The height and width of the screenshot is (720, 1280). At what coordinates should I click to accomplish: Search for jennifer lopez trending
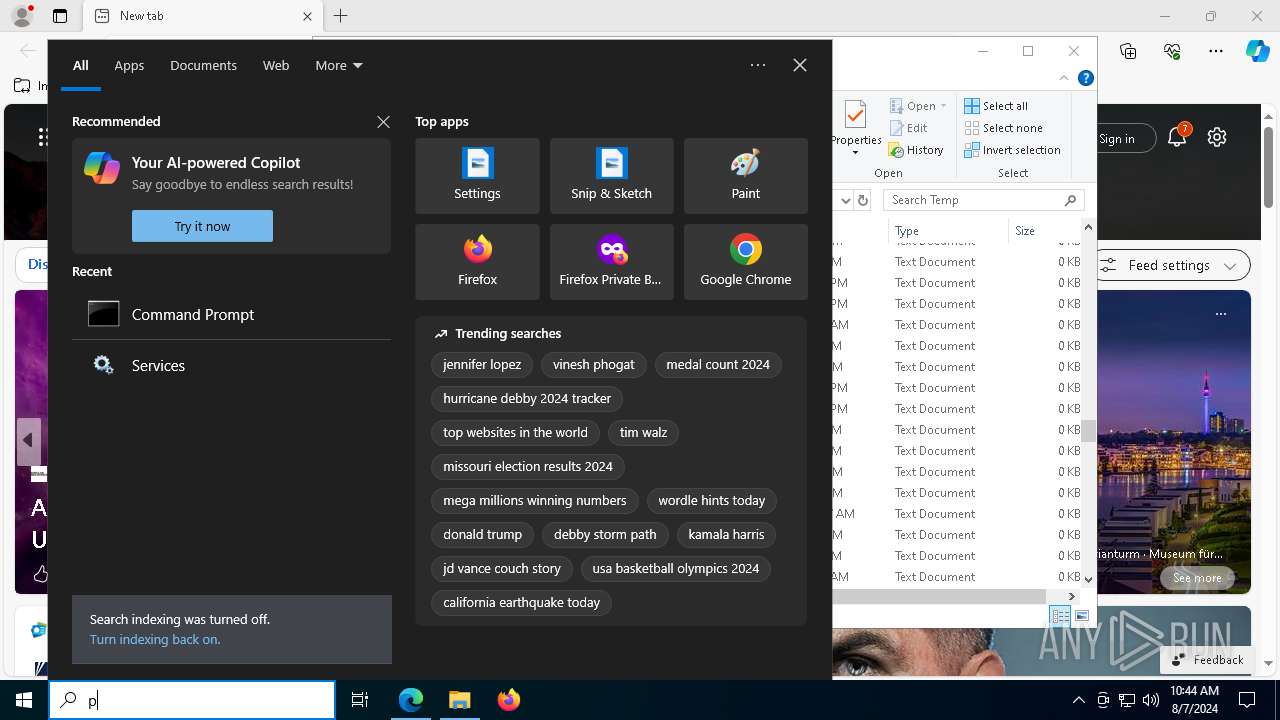pyautogui.click(x=482, y=365)
